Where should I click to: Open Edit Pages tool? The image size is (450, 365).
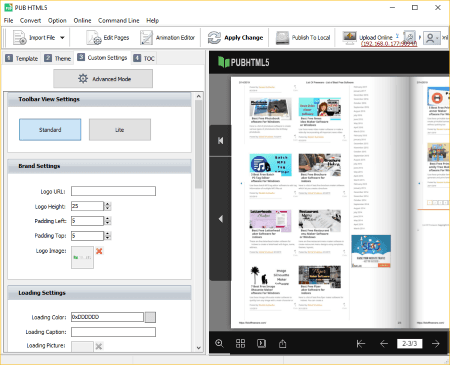coord(107,38)
